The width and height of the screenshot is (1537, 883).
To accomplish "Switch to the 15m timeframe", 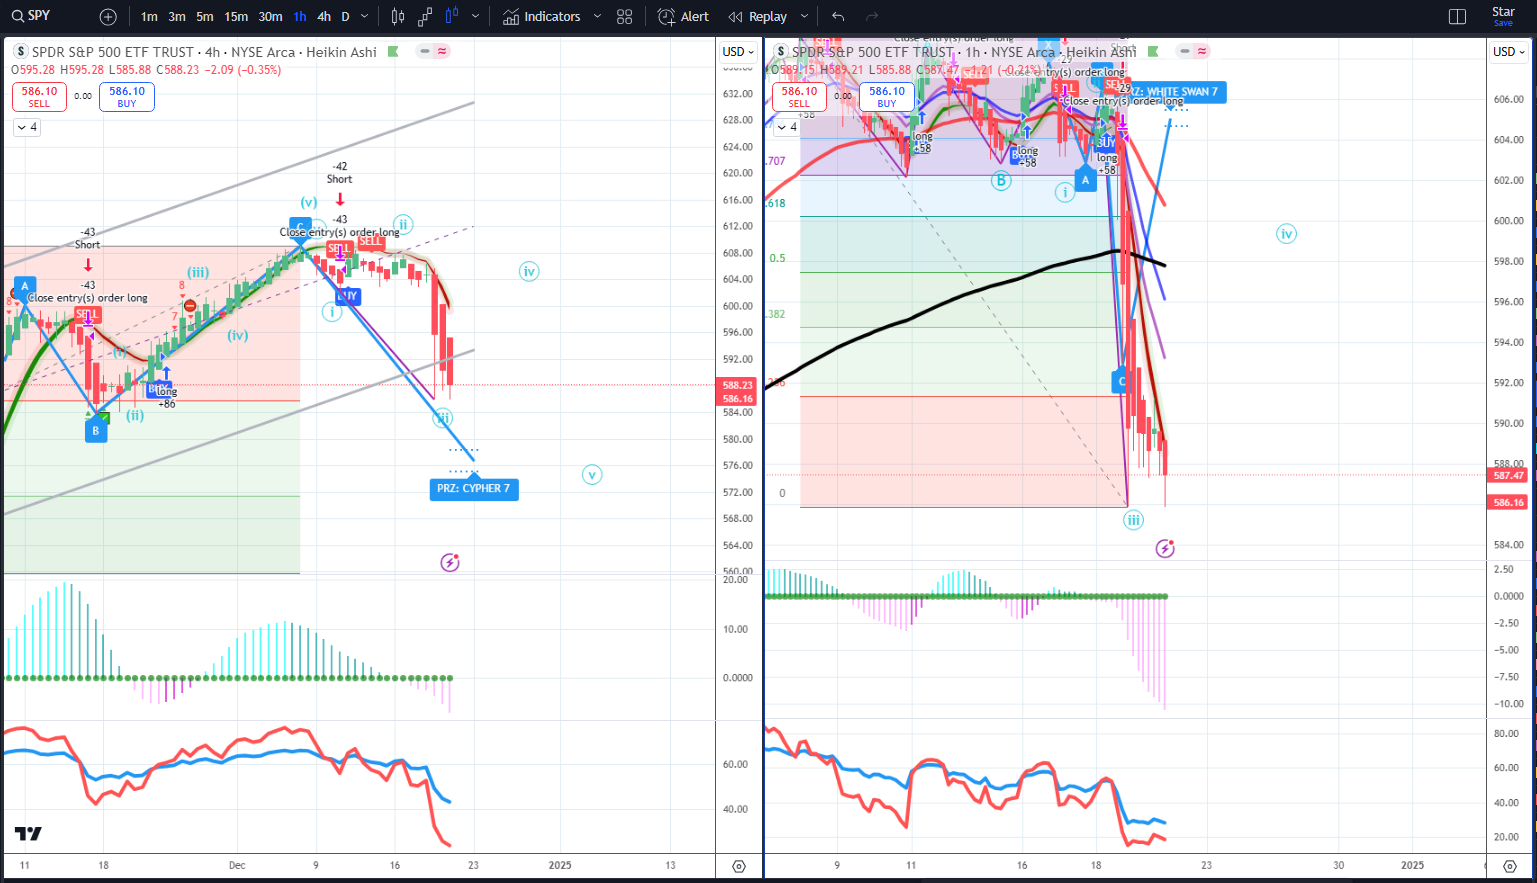I will pos(236,17).
